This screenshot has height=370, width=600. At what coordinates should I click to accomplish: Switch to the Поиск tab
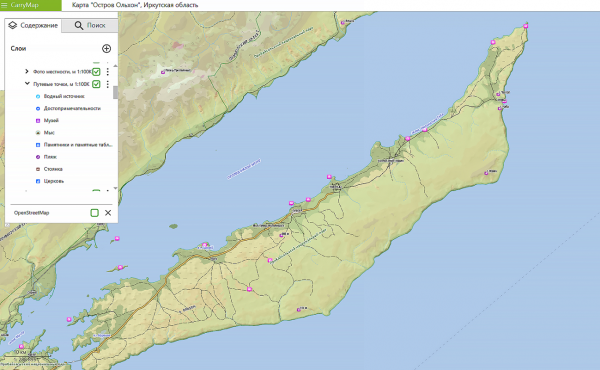click(90, 25)
